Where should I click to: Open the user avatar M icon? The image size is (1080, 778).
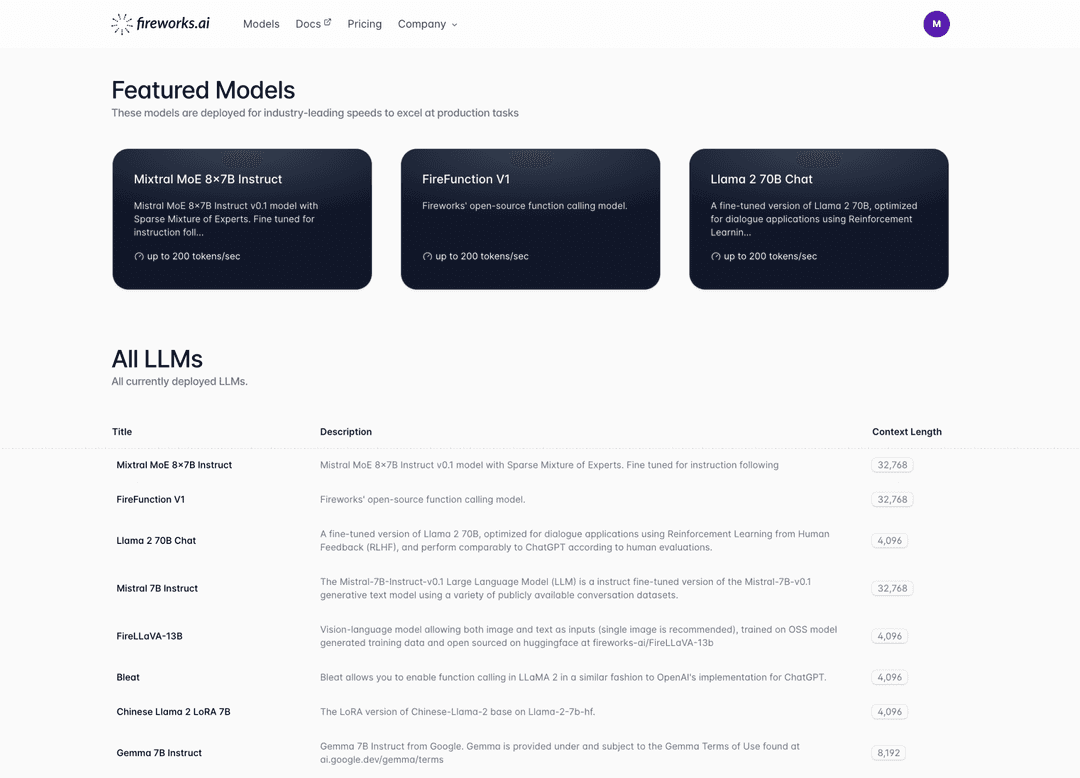coord(936,24)
